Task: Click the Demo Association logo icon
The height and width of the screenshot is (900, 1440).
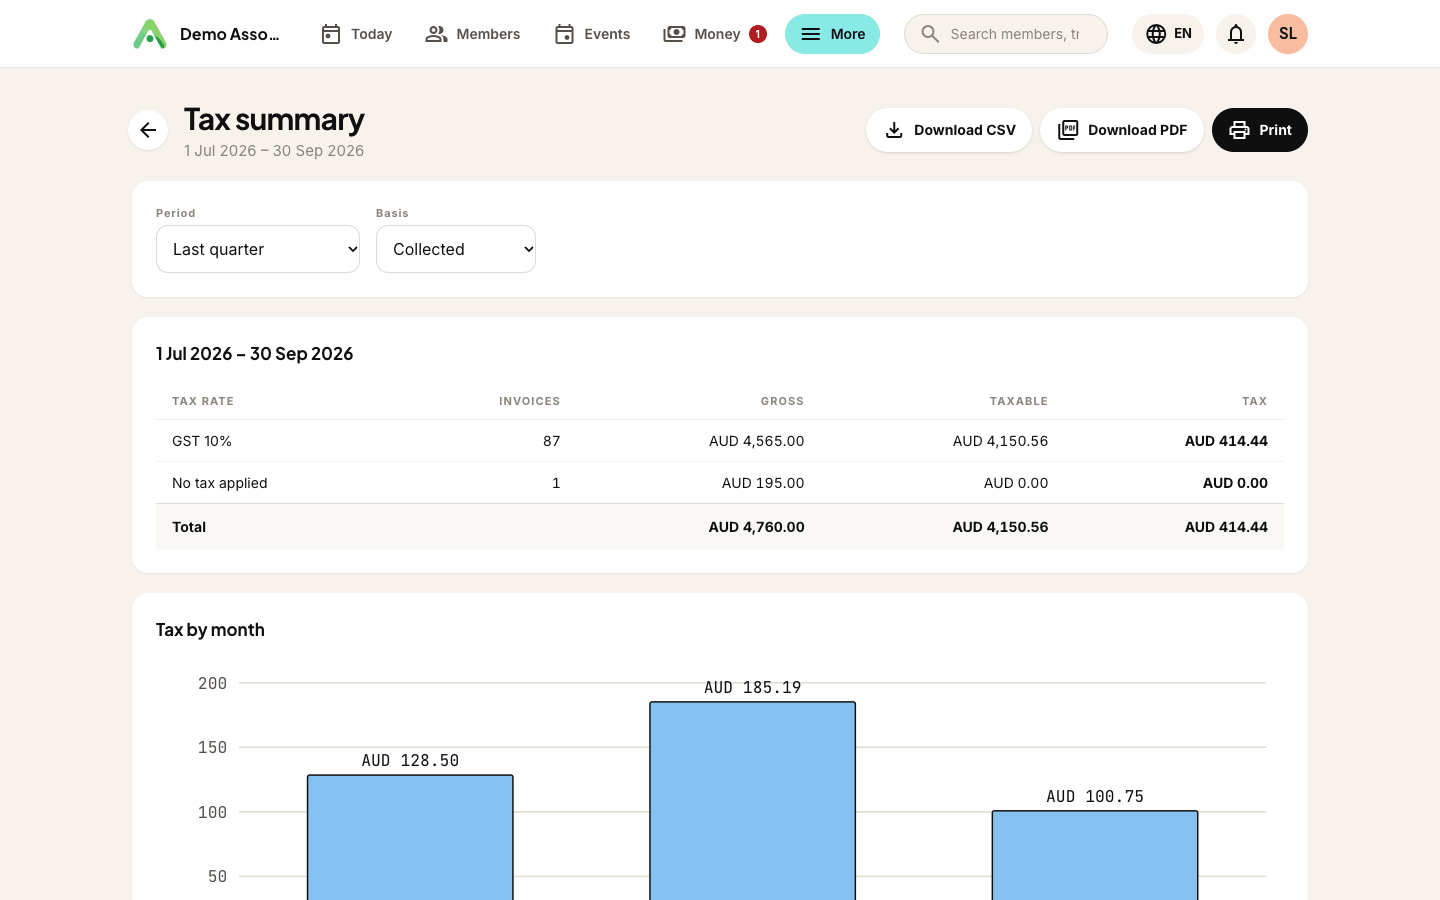Action: coord(150,34)
